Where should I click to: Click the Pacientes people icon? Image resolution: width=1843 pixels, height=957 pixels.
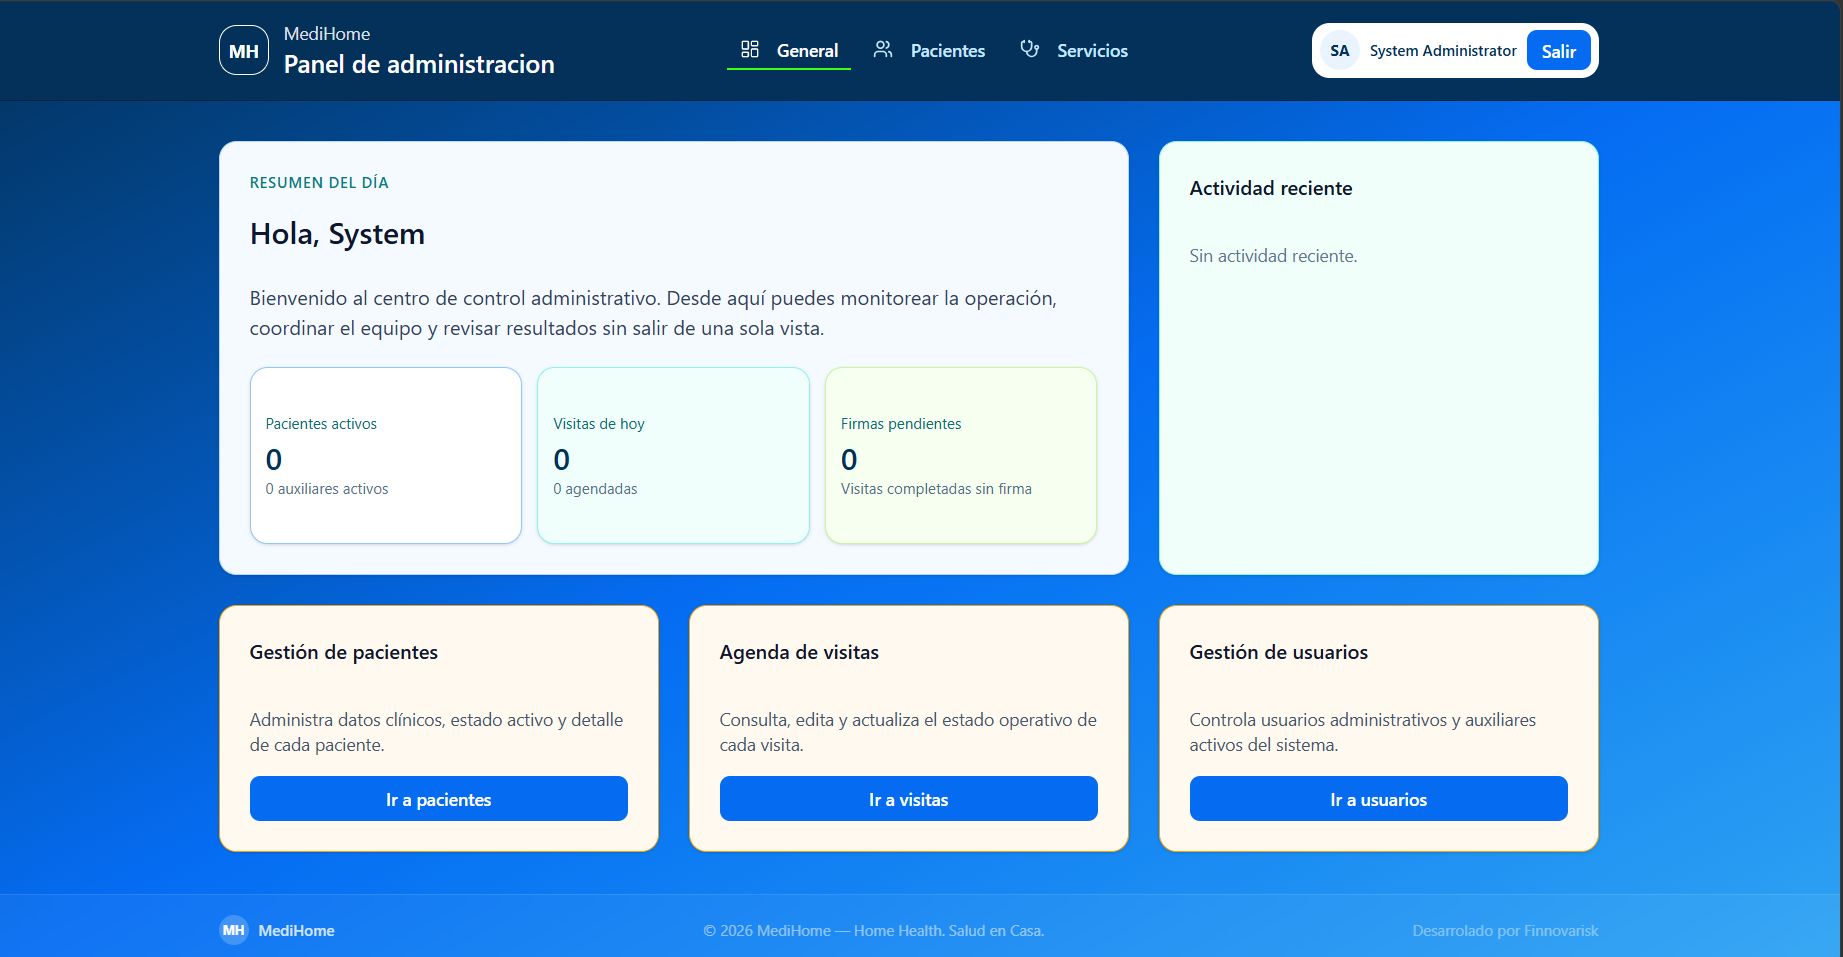click(883, 49)
